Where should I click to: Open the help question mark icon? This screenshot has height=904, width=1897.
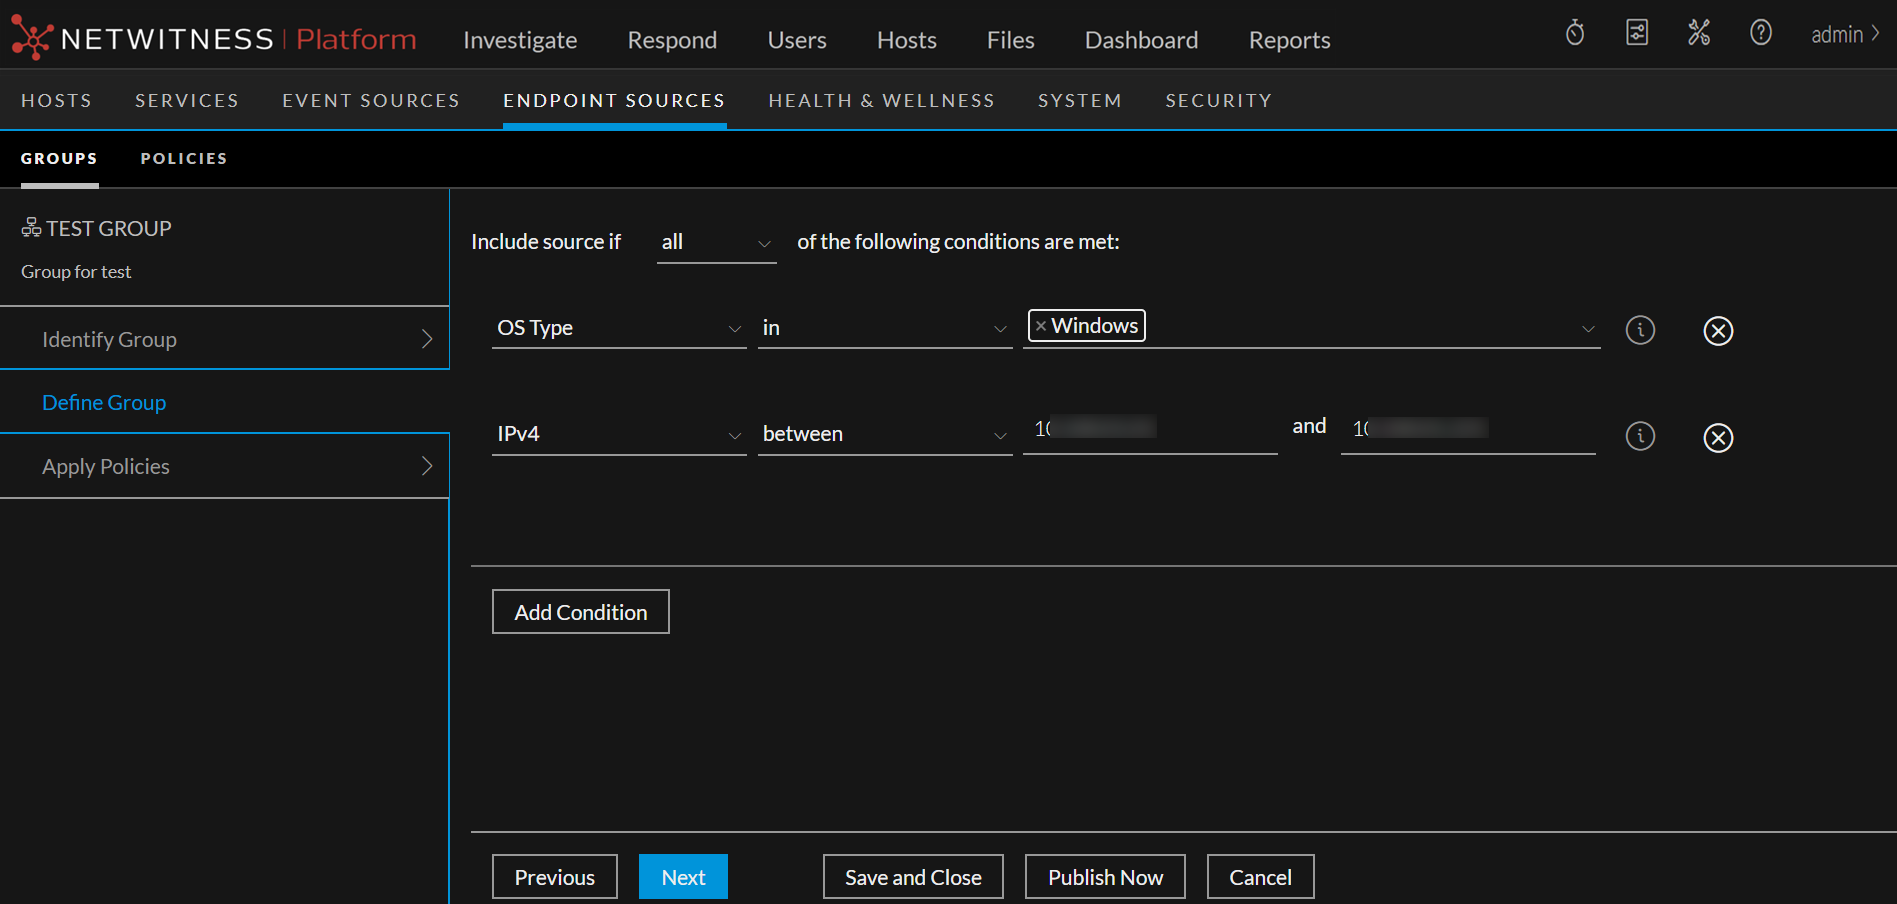[x=1761, y=33]
